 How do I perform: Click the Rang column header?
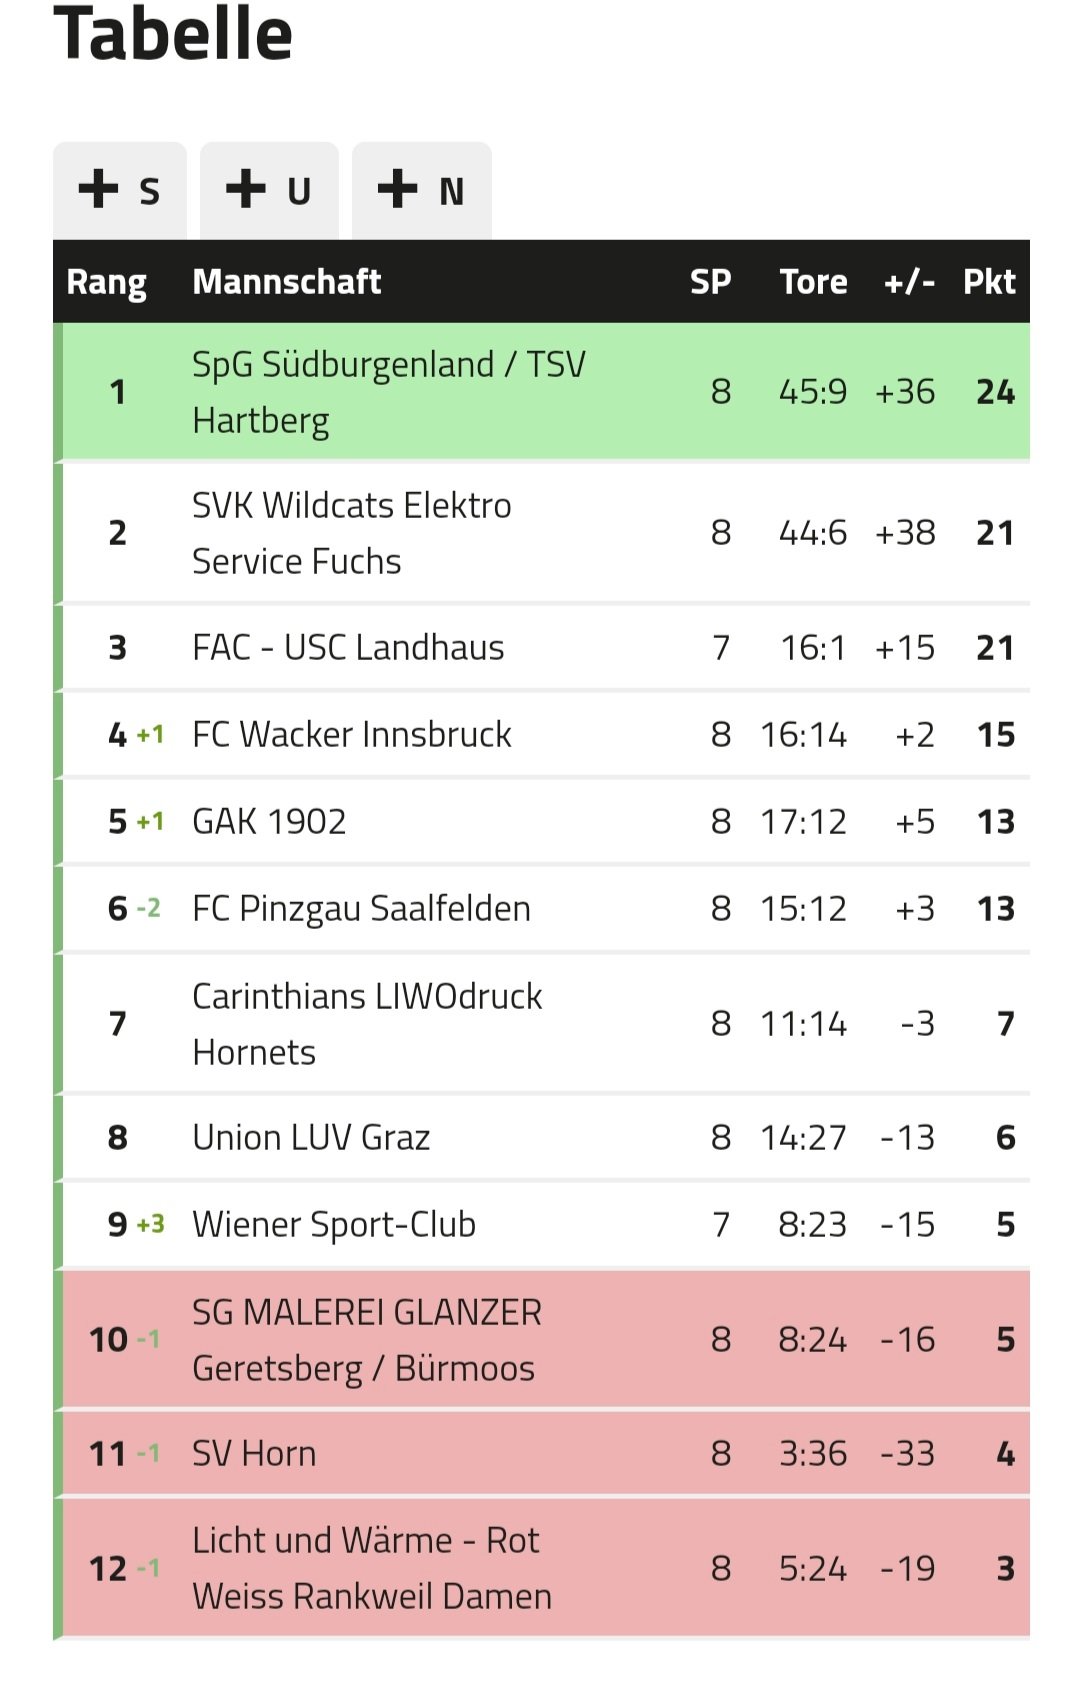[106, 282]
